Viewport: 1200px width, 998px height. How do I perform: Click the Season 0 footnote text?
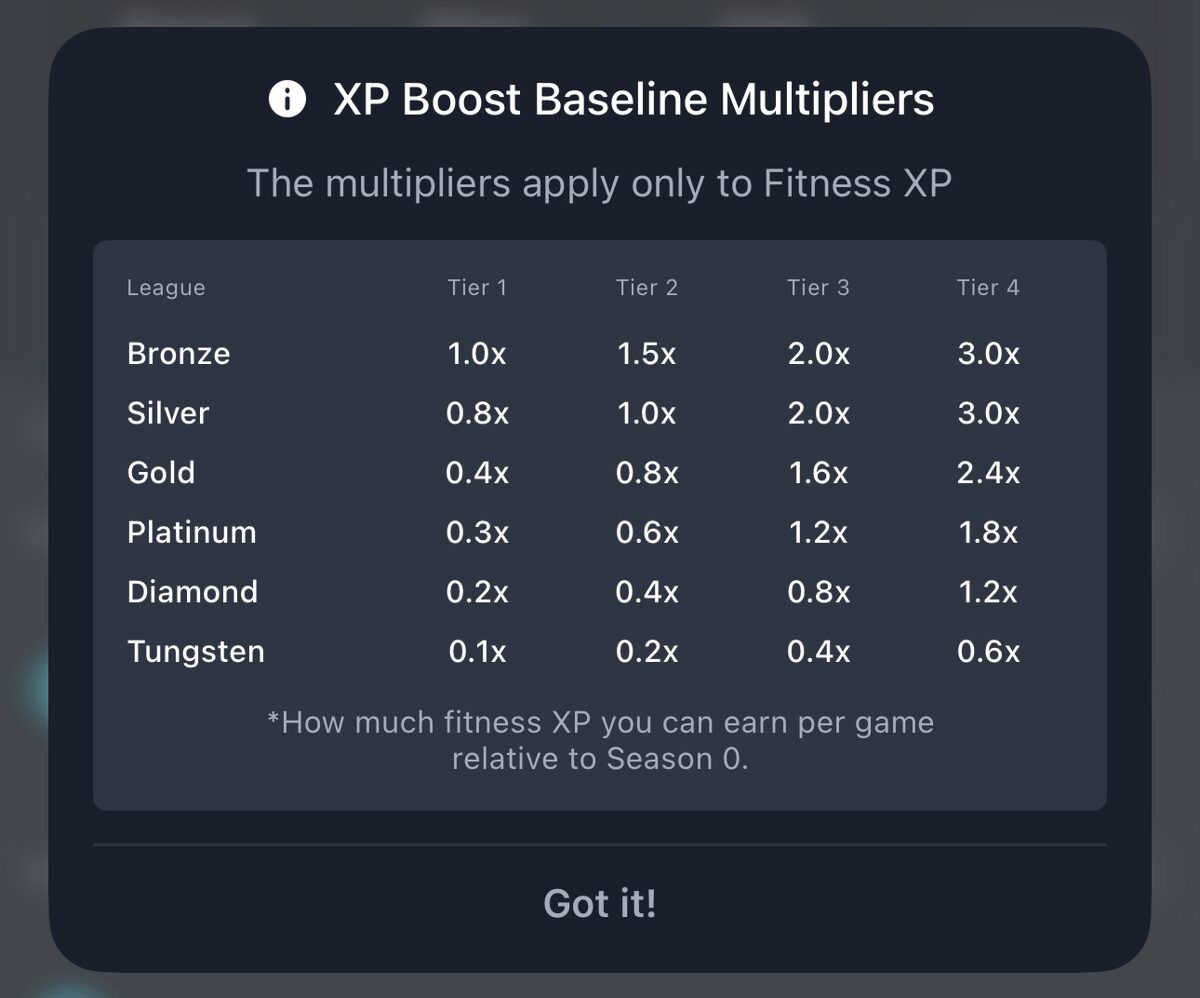click(600, 740)
